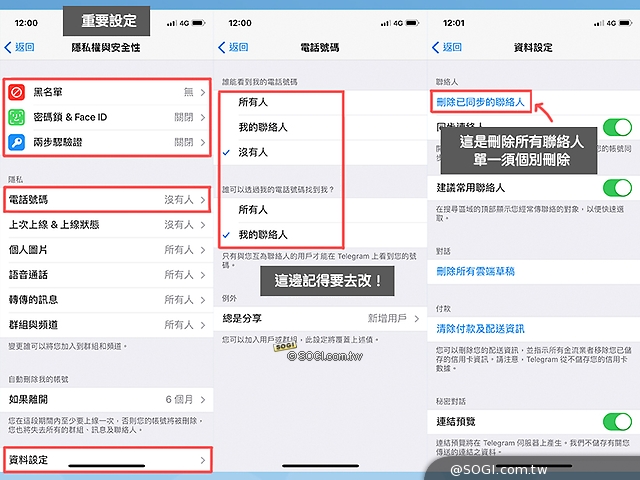Open the 黑名單 row
The width and height of the screenshot is (640, 480).
107,92
